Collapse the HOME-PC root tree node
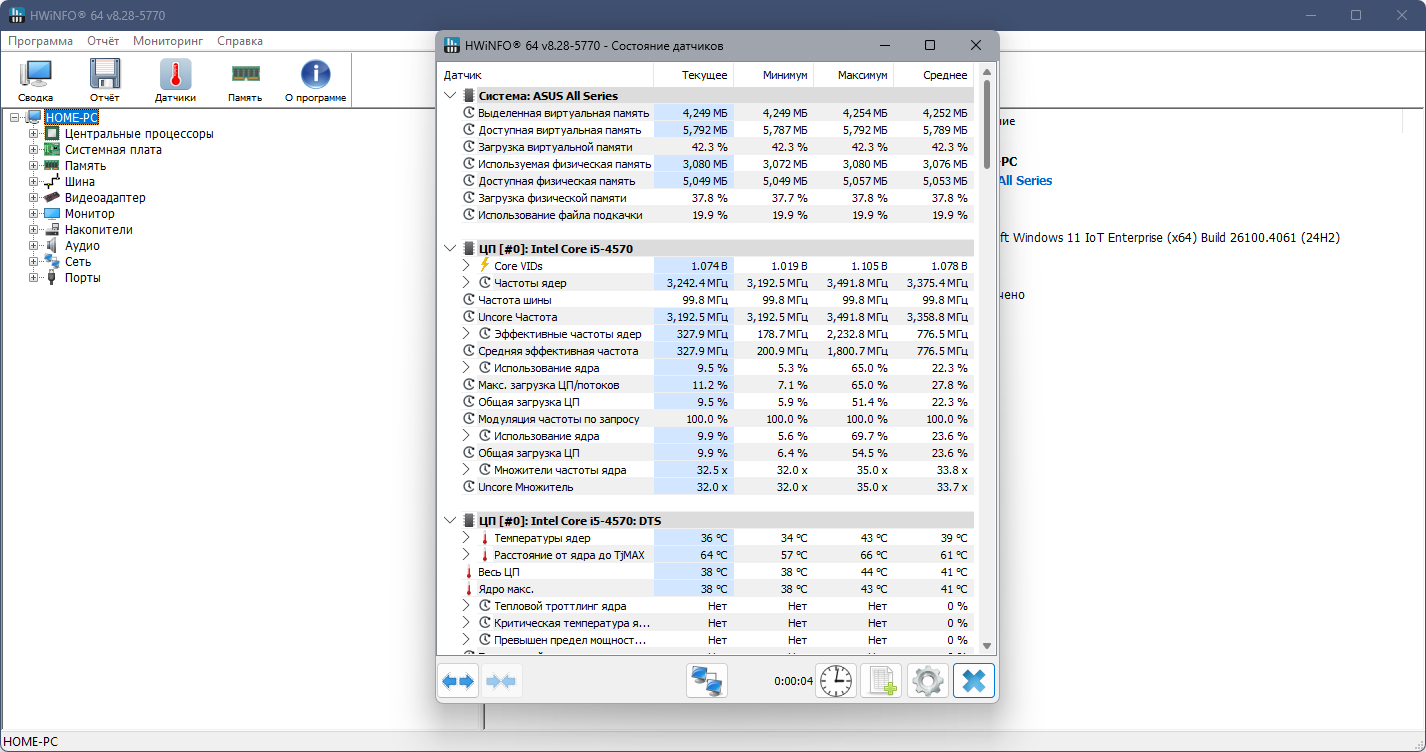Screen dimensions: 1426x752 pos(16,118)
